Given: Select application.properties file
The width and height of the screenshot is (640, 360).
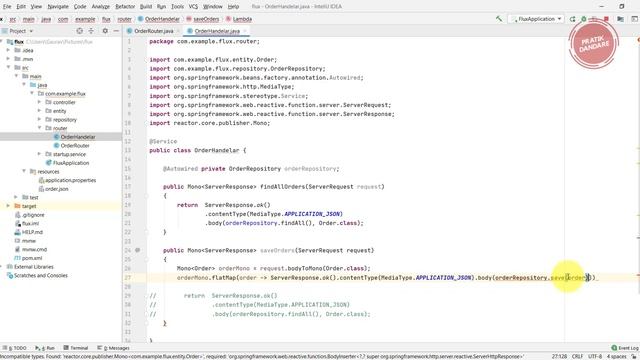Looking at the screenshot, I should click(70, 180).
